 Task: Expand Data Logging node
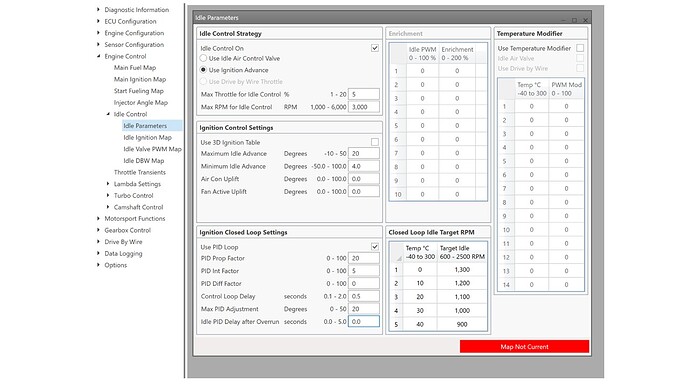(98, 253)
